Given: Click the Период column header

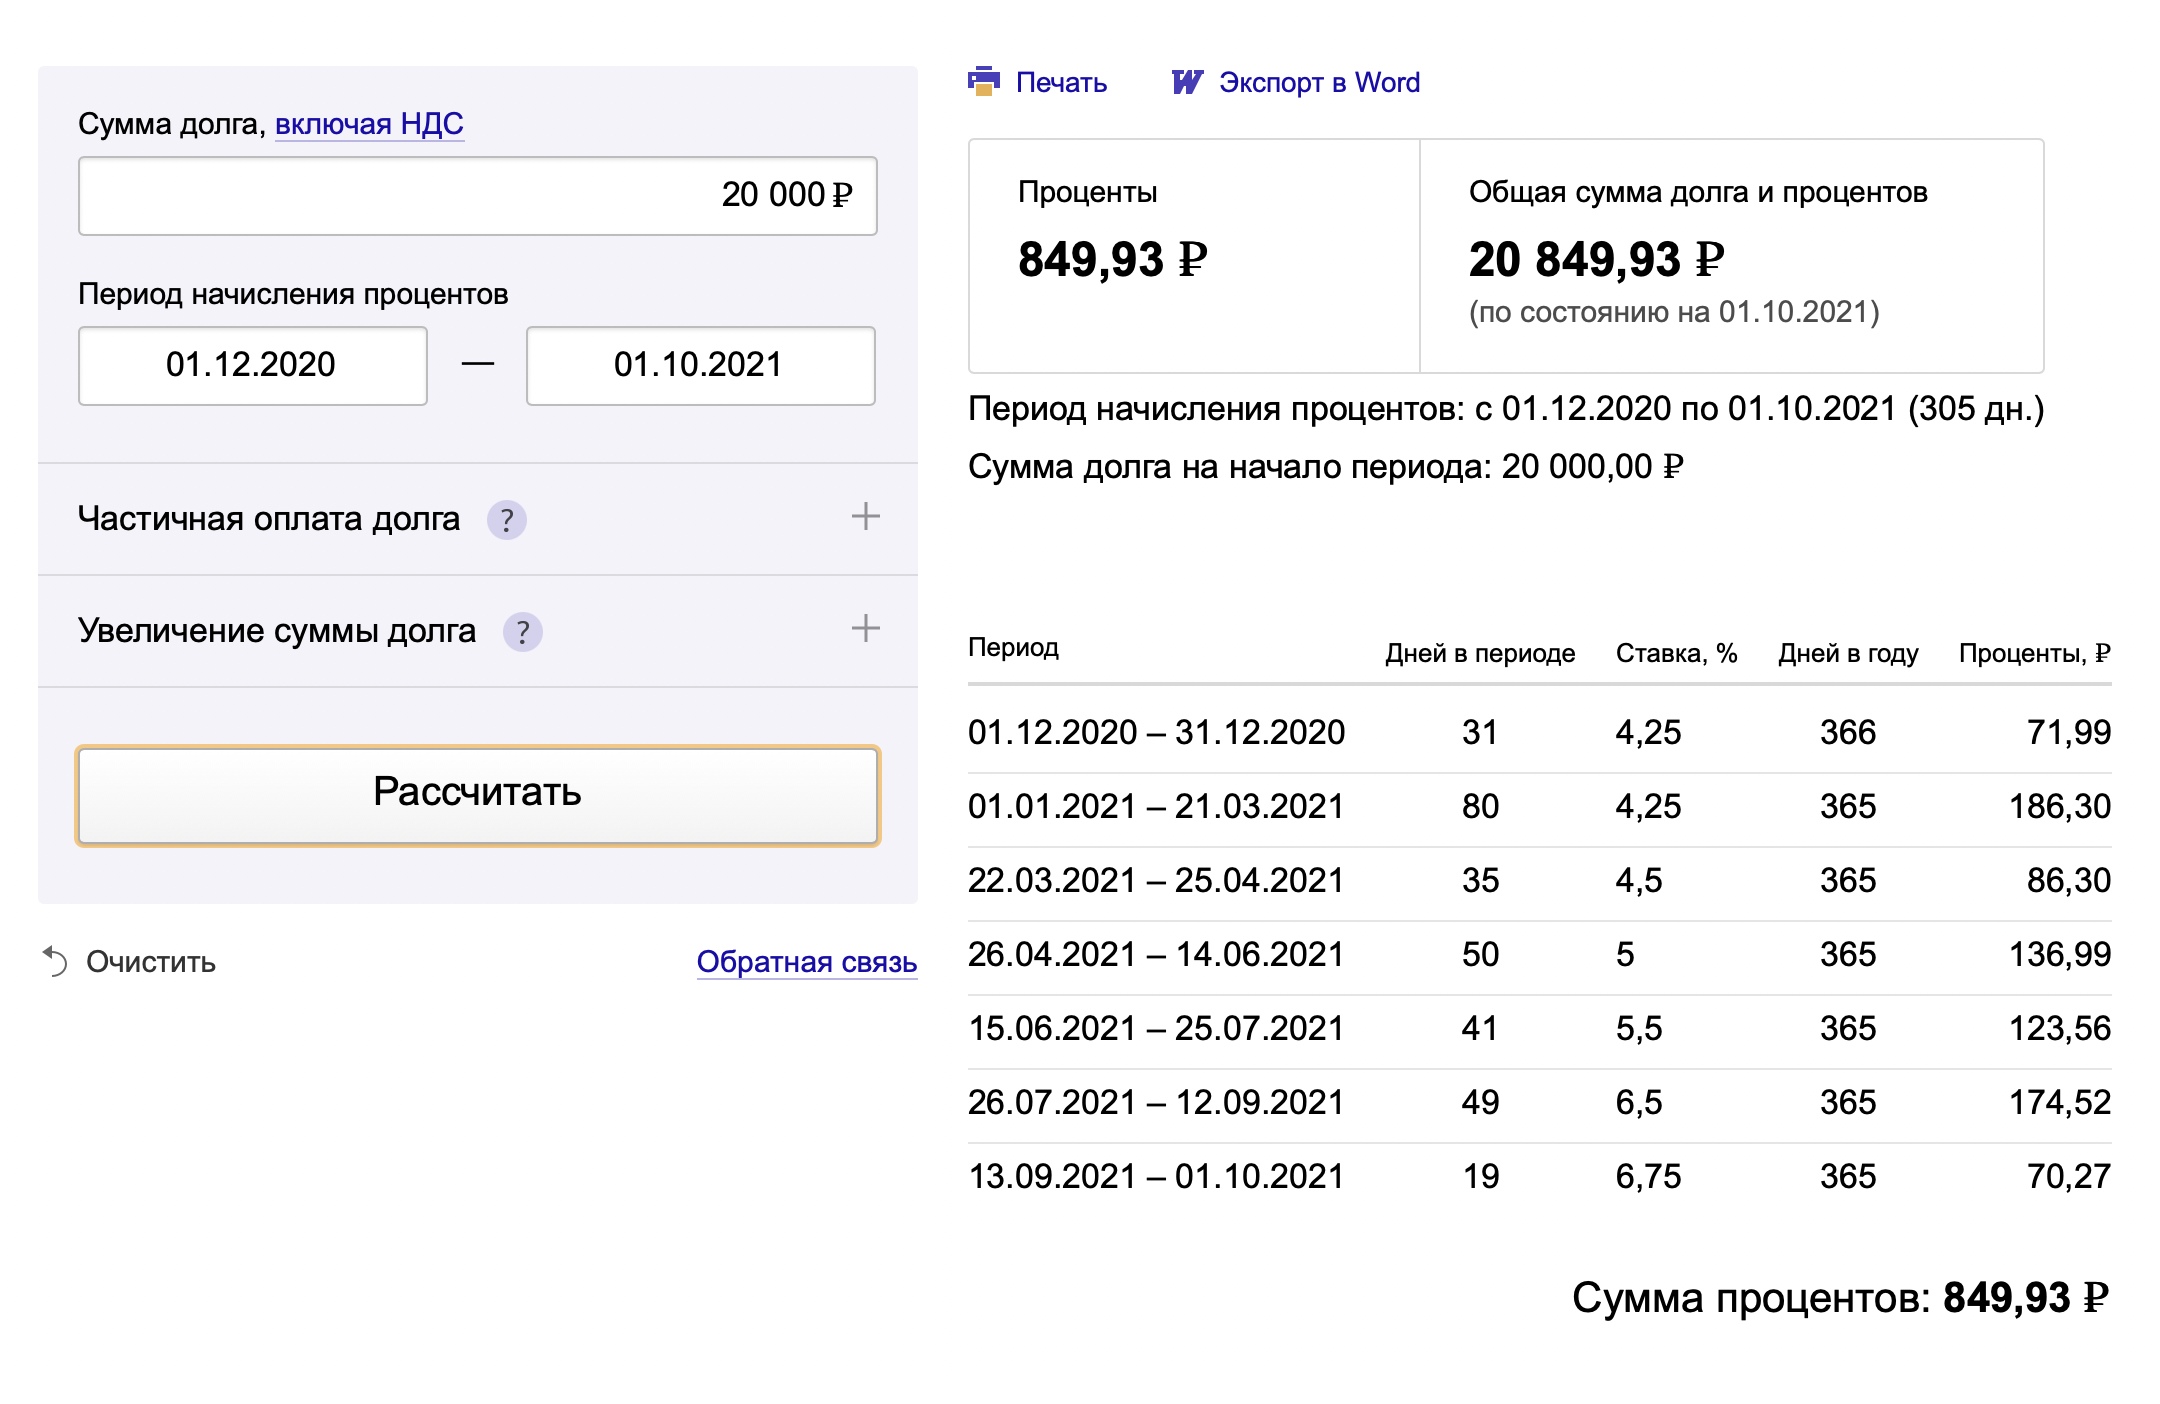Looking at the screenshot, I should pyautogui.click(x=1013, y=648).
